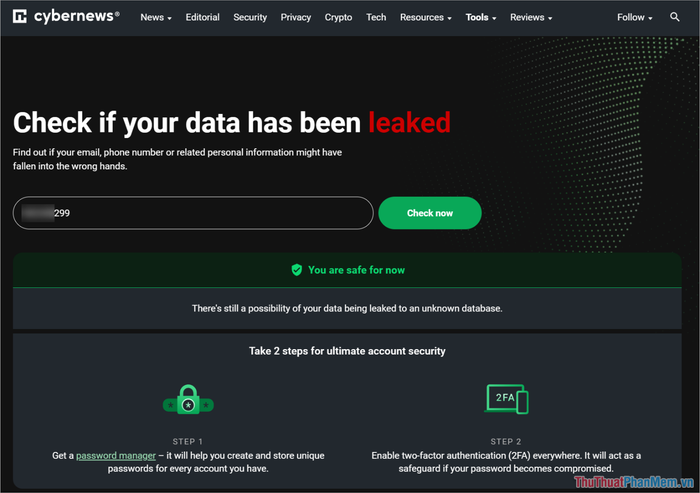Expand the News dropdown menu
This screenshot has width=700, height=493.
coord(155,17)
